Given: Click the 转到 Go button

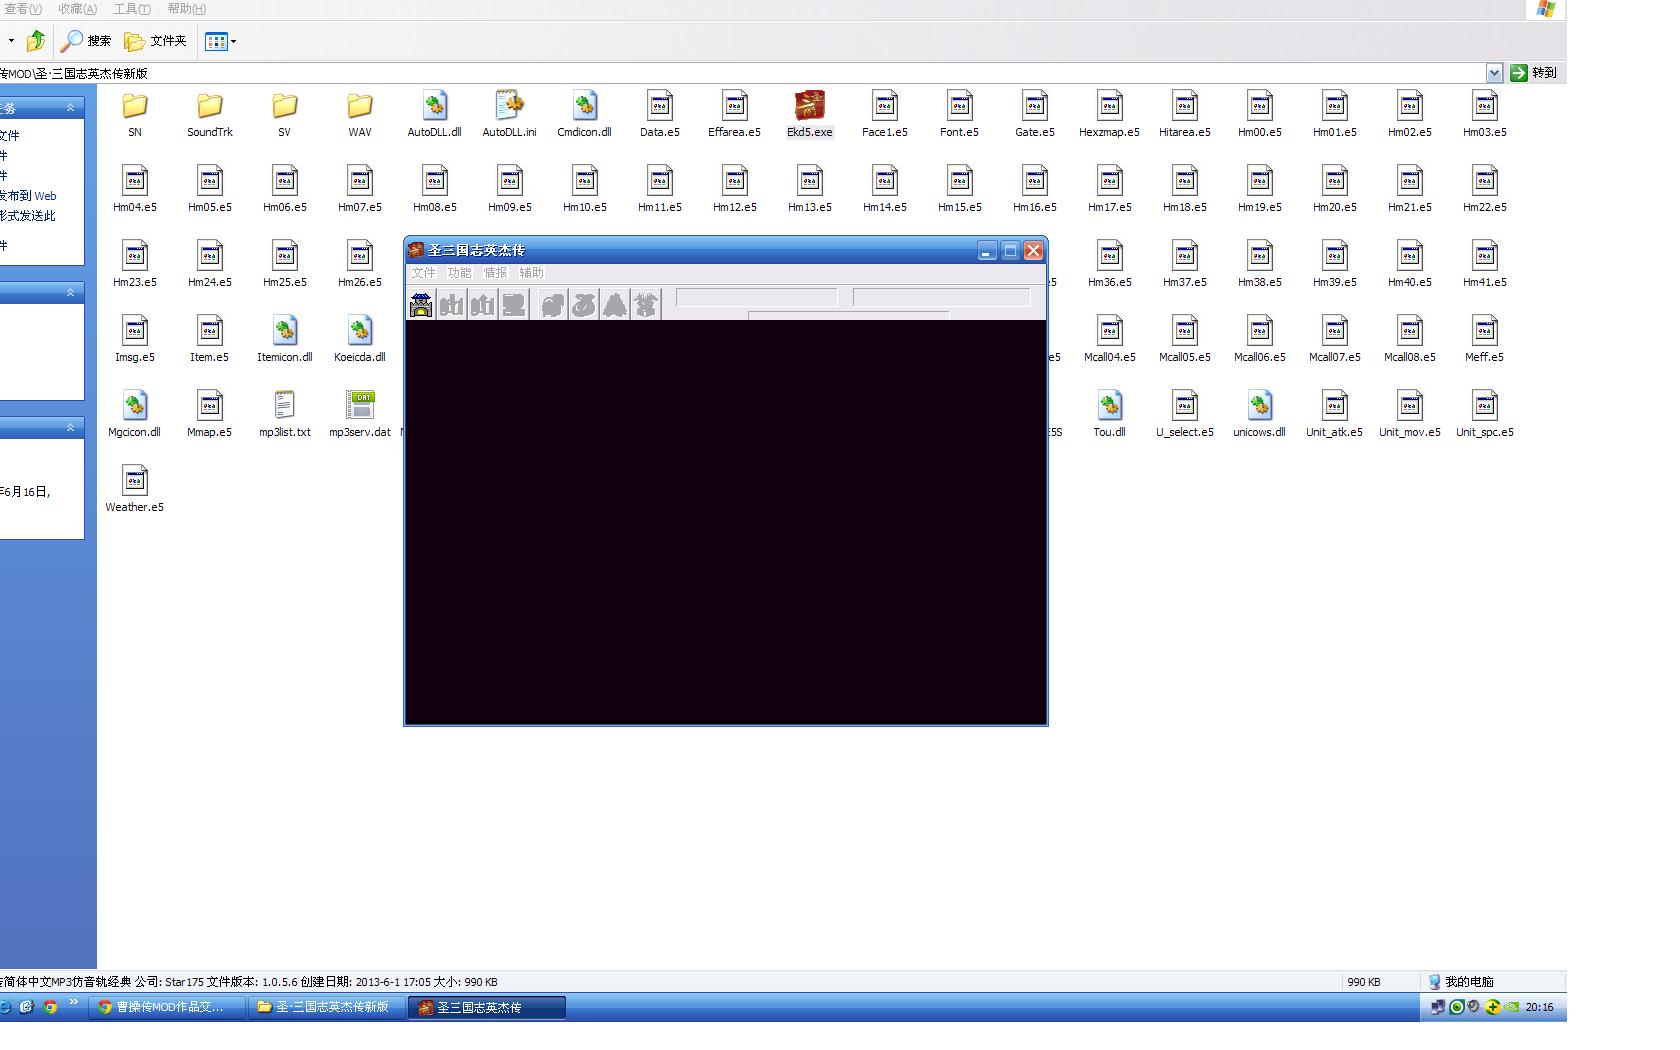Looking at the screenshot, I should [1534, 73].
